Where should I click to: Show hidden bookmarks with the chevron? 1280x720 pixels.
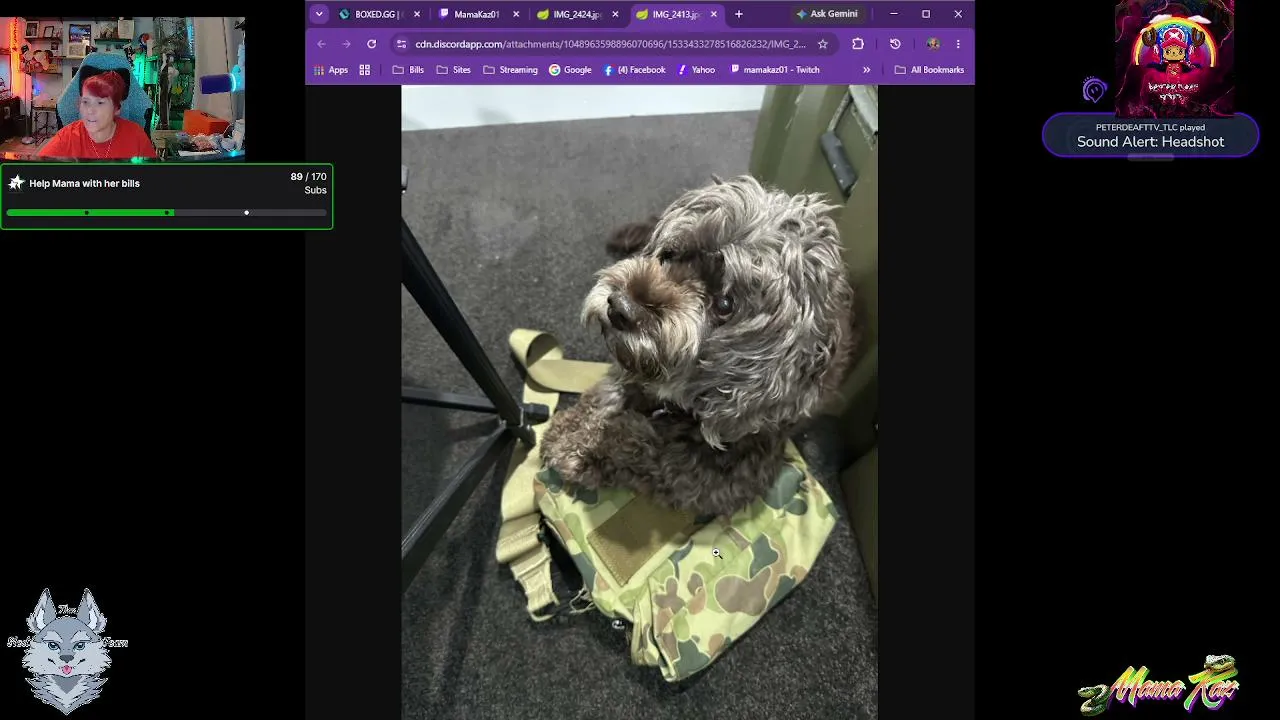tap(867, 70)
